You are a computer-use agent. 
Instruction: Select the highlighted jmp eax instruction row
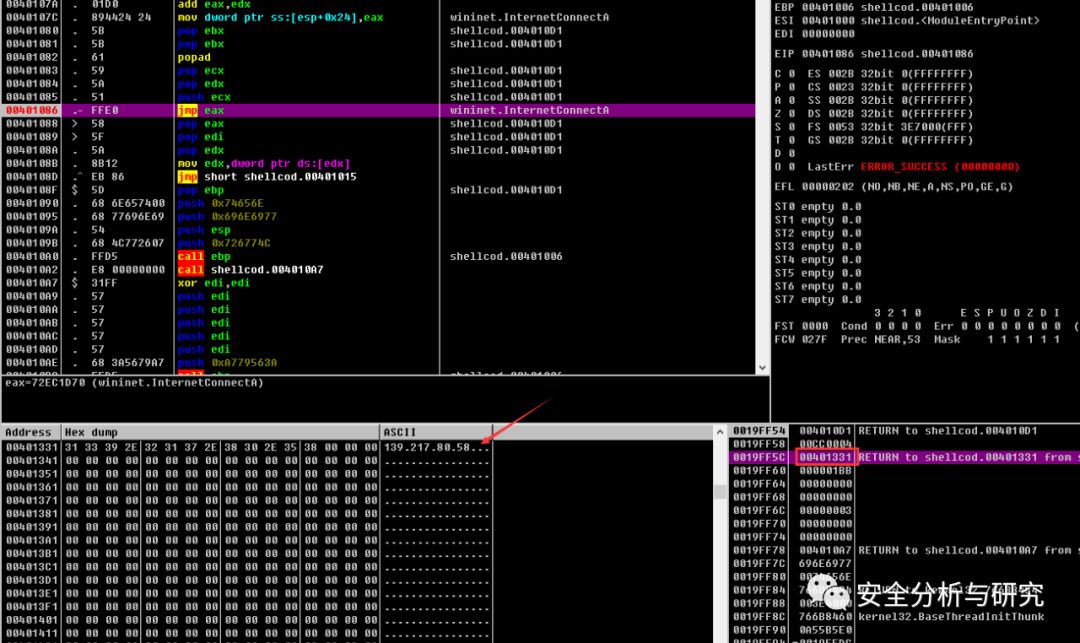tap(377, 110)
